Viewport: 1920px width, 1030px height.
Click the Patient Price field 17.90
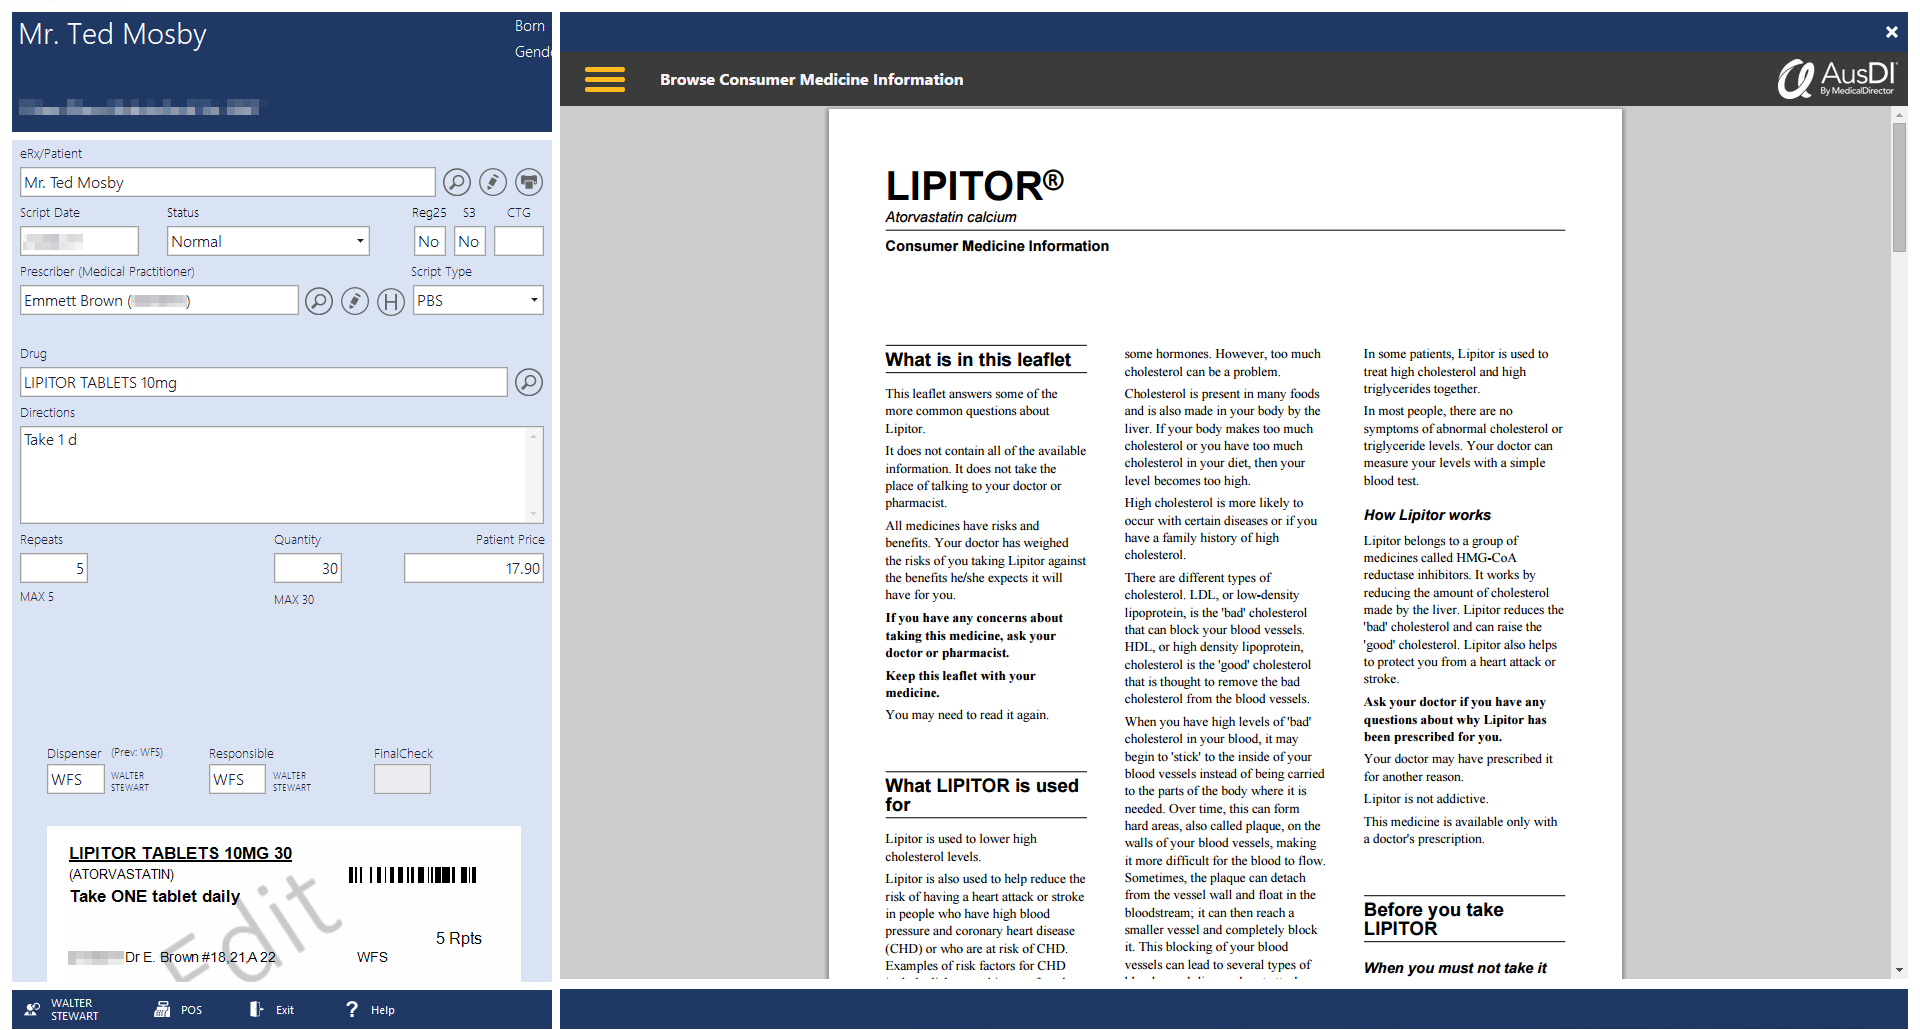click(x=474, y=568)
